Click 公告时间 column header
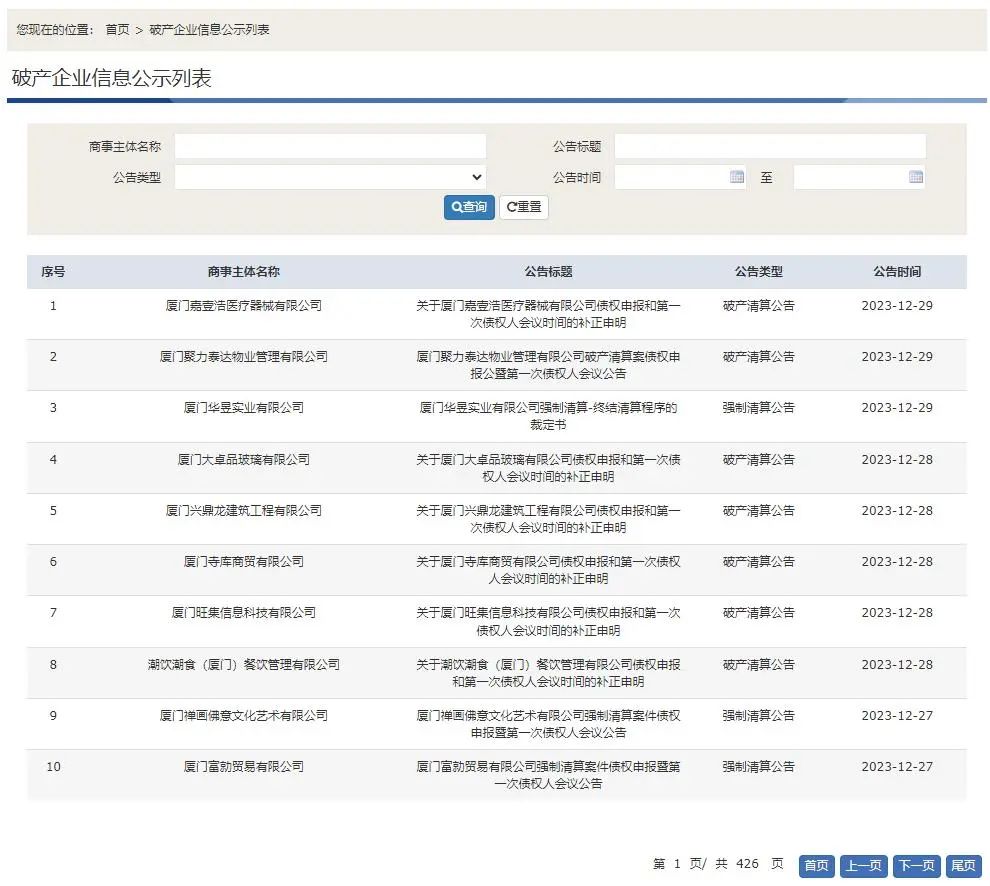 coord(897,272)
